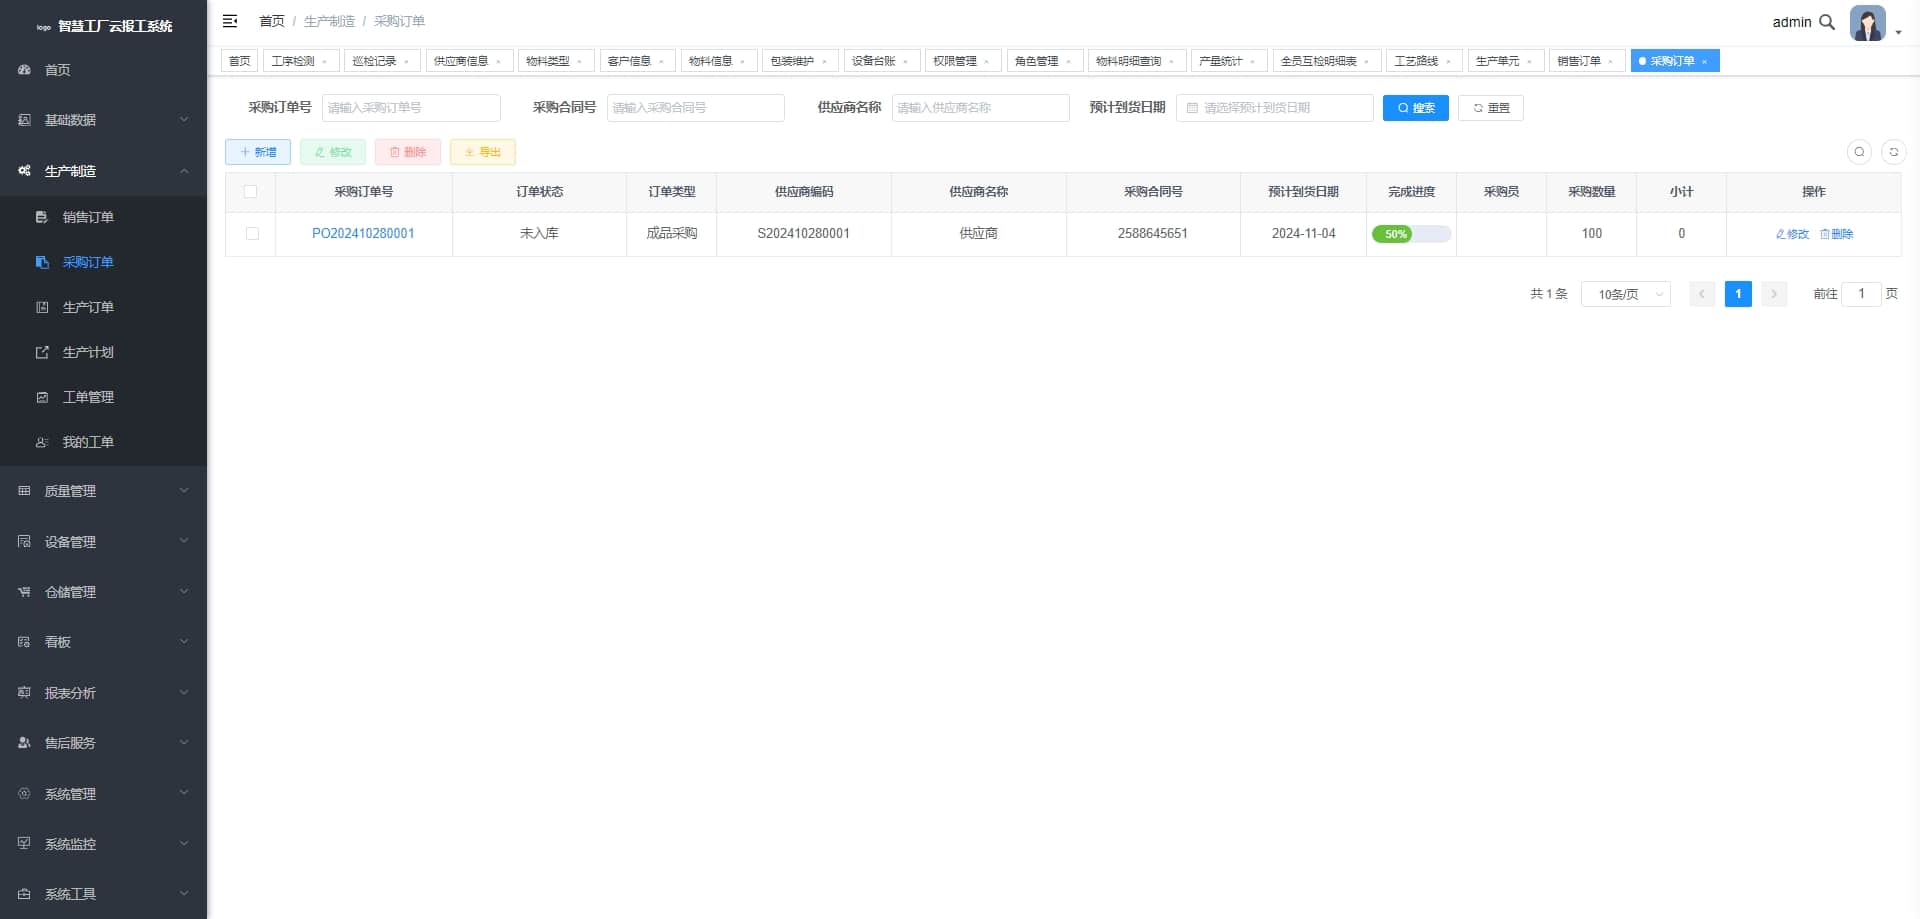
Task: Collapse the sidebar with the hamburger icon
Action: (230, 21)
